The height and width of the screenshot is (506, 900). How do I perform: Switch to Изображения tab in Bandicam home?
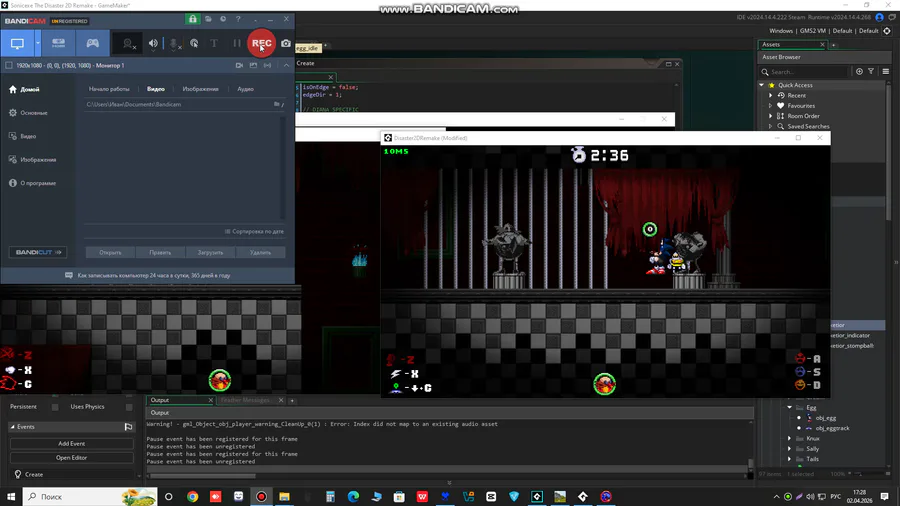pyautogui.click(x=200, y=89)
